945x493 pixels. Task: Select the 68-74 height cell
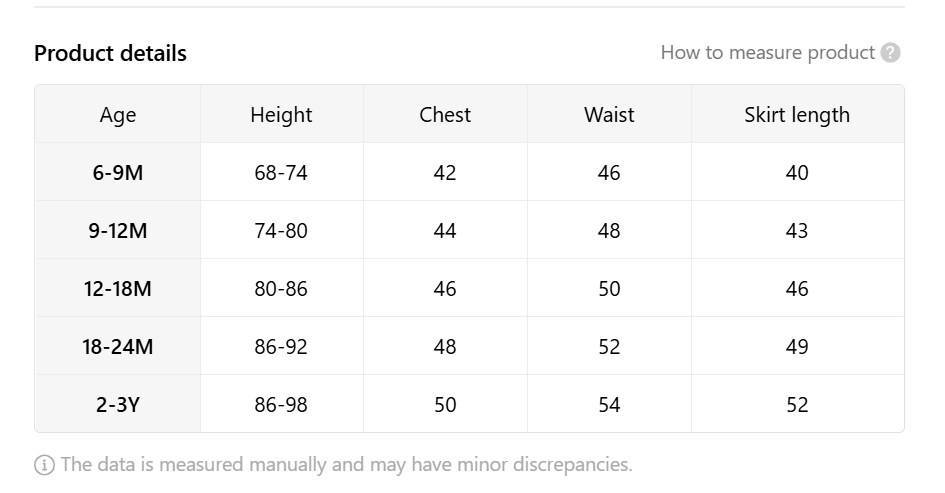[281, 172]
